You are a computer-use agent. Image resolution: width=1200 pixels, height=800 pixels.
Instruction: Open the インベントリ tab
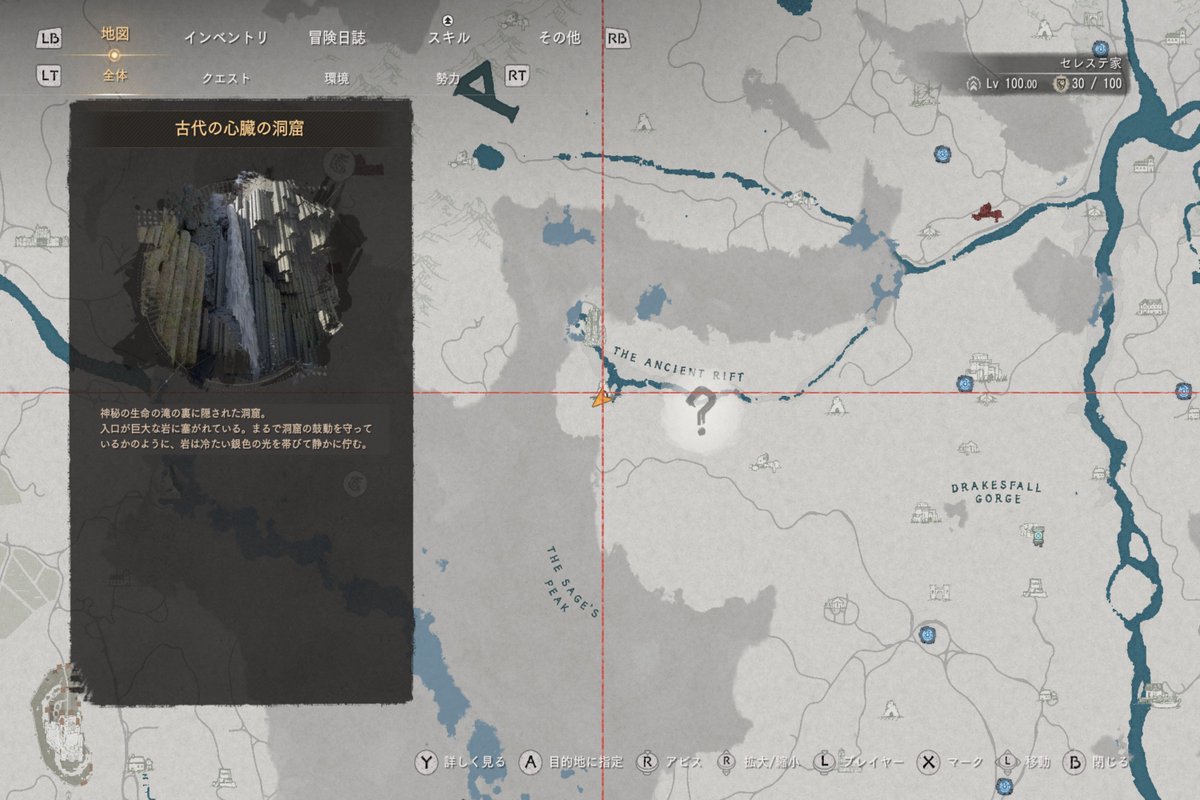226,38
